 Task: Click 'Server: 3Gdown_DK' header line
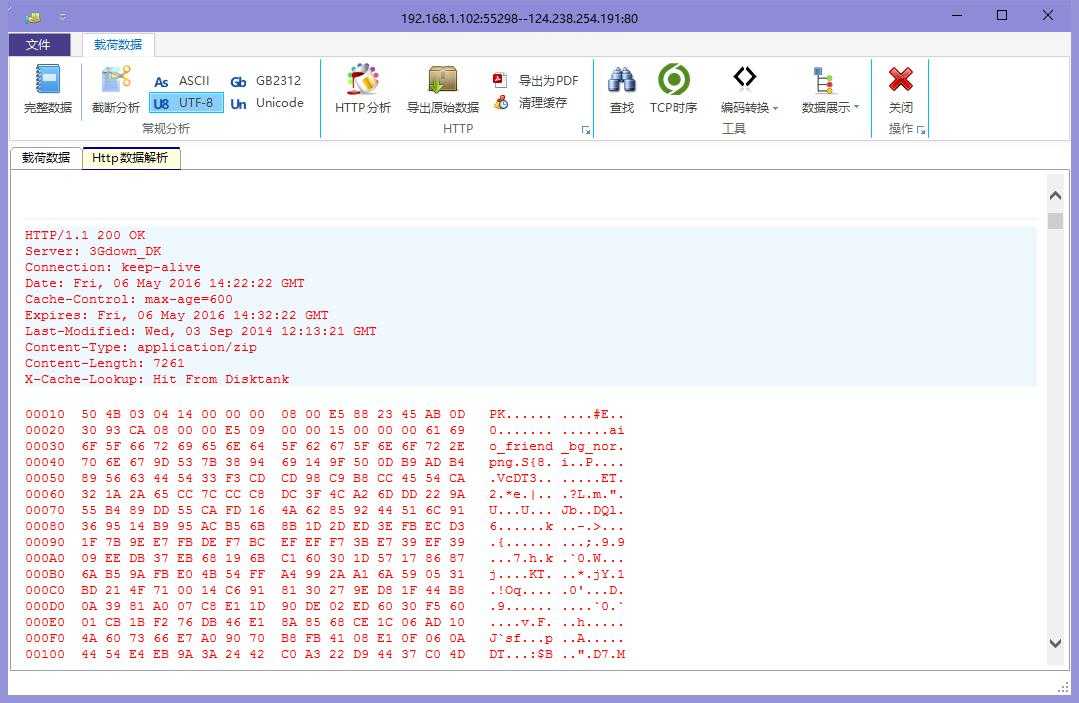pyautogui.click(x=93, y=251)
